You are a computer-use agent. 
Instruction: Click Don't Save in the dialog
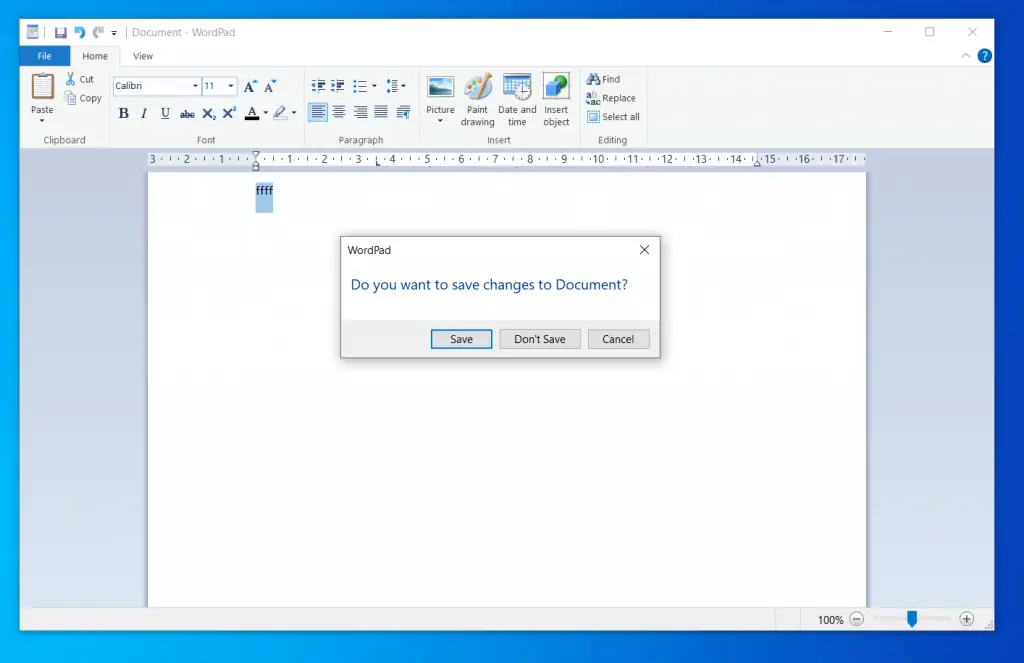coord(540,339)
